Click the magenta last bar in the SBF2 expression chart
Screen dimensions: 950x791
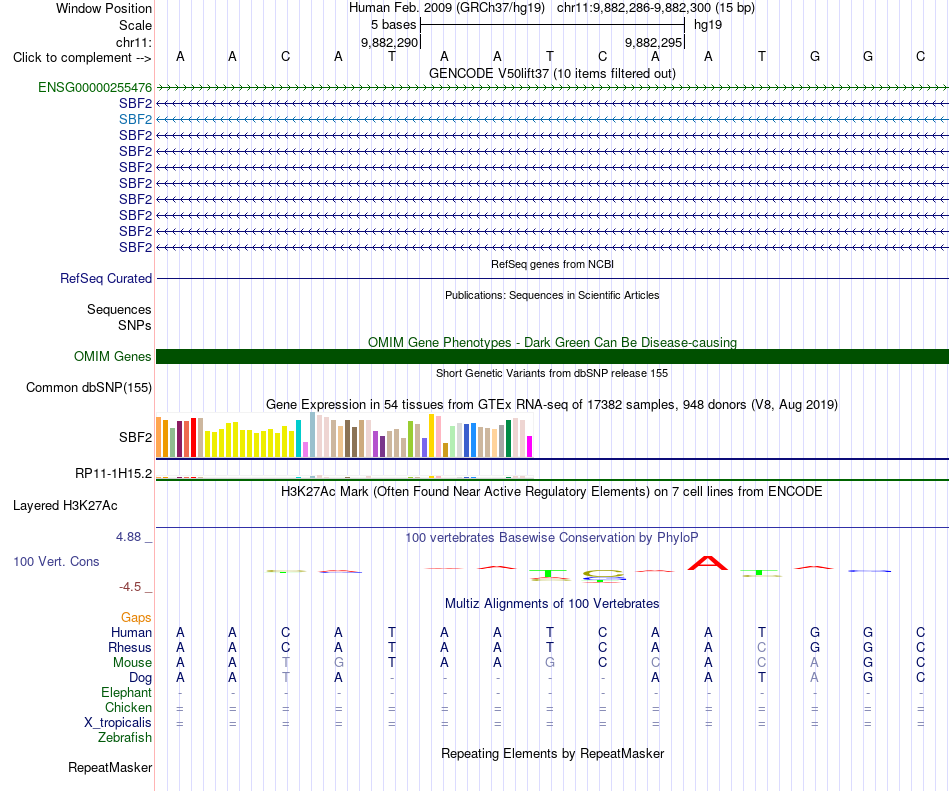click(529, 446)
